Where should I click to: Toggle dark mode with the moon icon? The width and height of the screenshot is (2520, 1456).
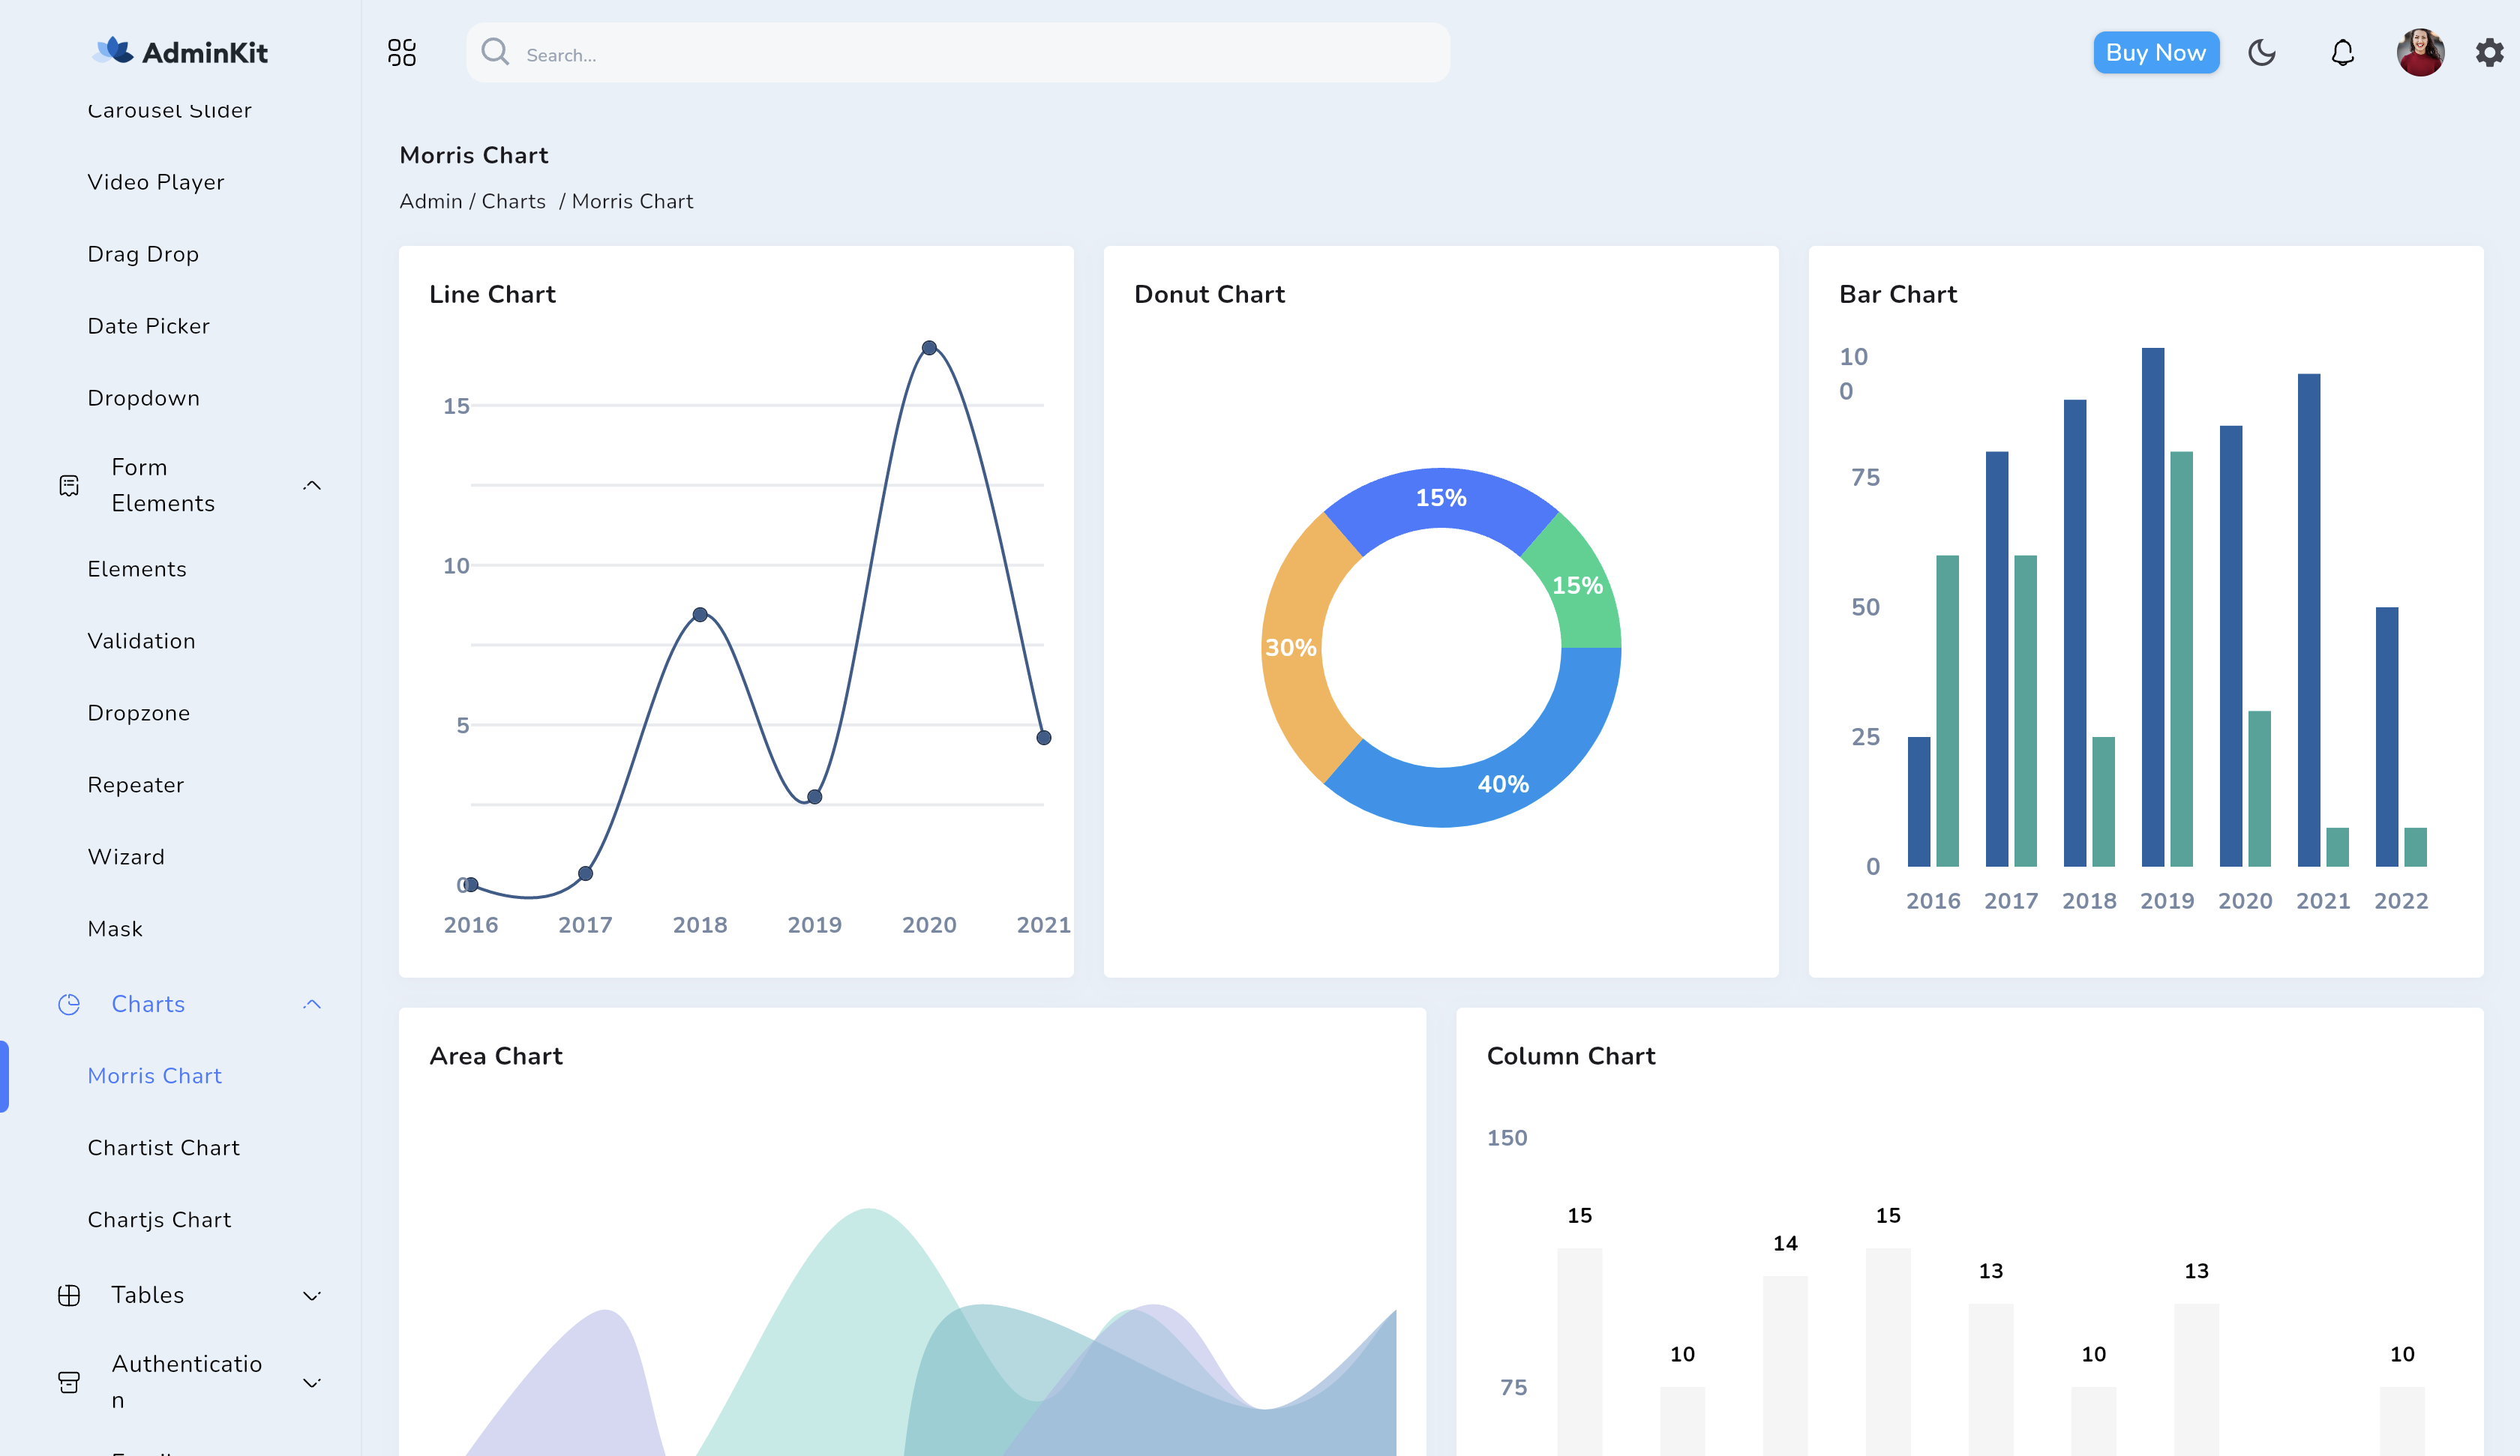[x=2263, y=52]
